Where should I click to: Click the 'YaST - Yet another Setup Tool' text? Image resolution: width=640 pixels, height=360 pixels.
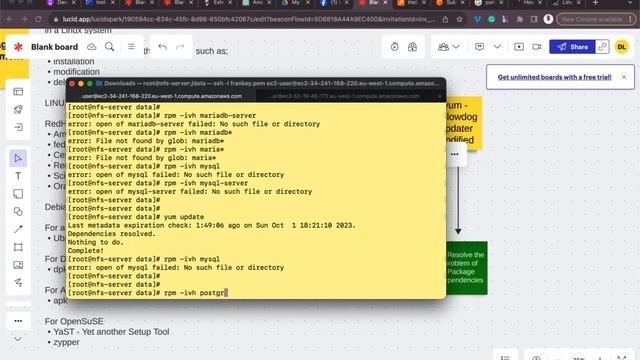(x=111, y=332)
